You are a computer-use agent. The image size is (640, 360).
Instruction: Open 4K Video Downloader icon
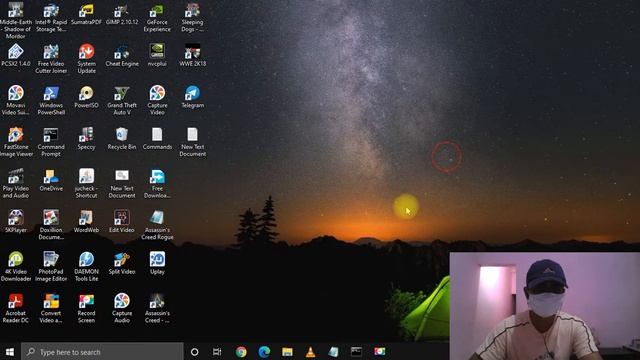coord(16,267)
